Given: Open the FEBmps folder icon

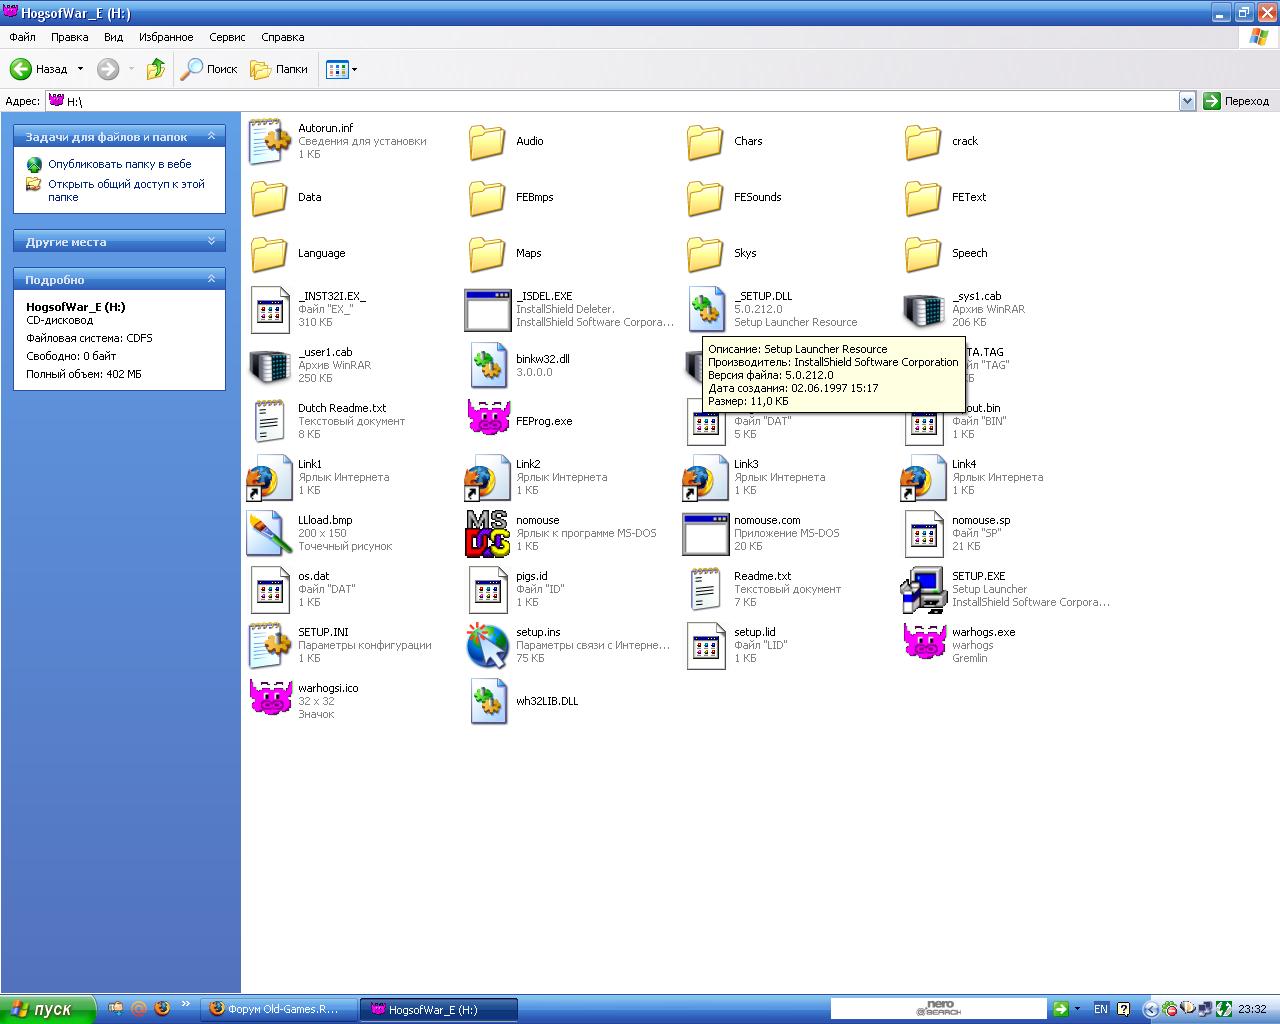Looking at the screenshot, I should point(487,197).
